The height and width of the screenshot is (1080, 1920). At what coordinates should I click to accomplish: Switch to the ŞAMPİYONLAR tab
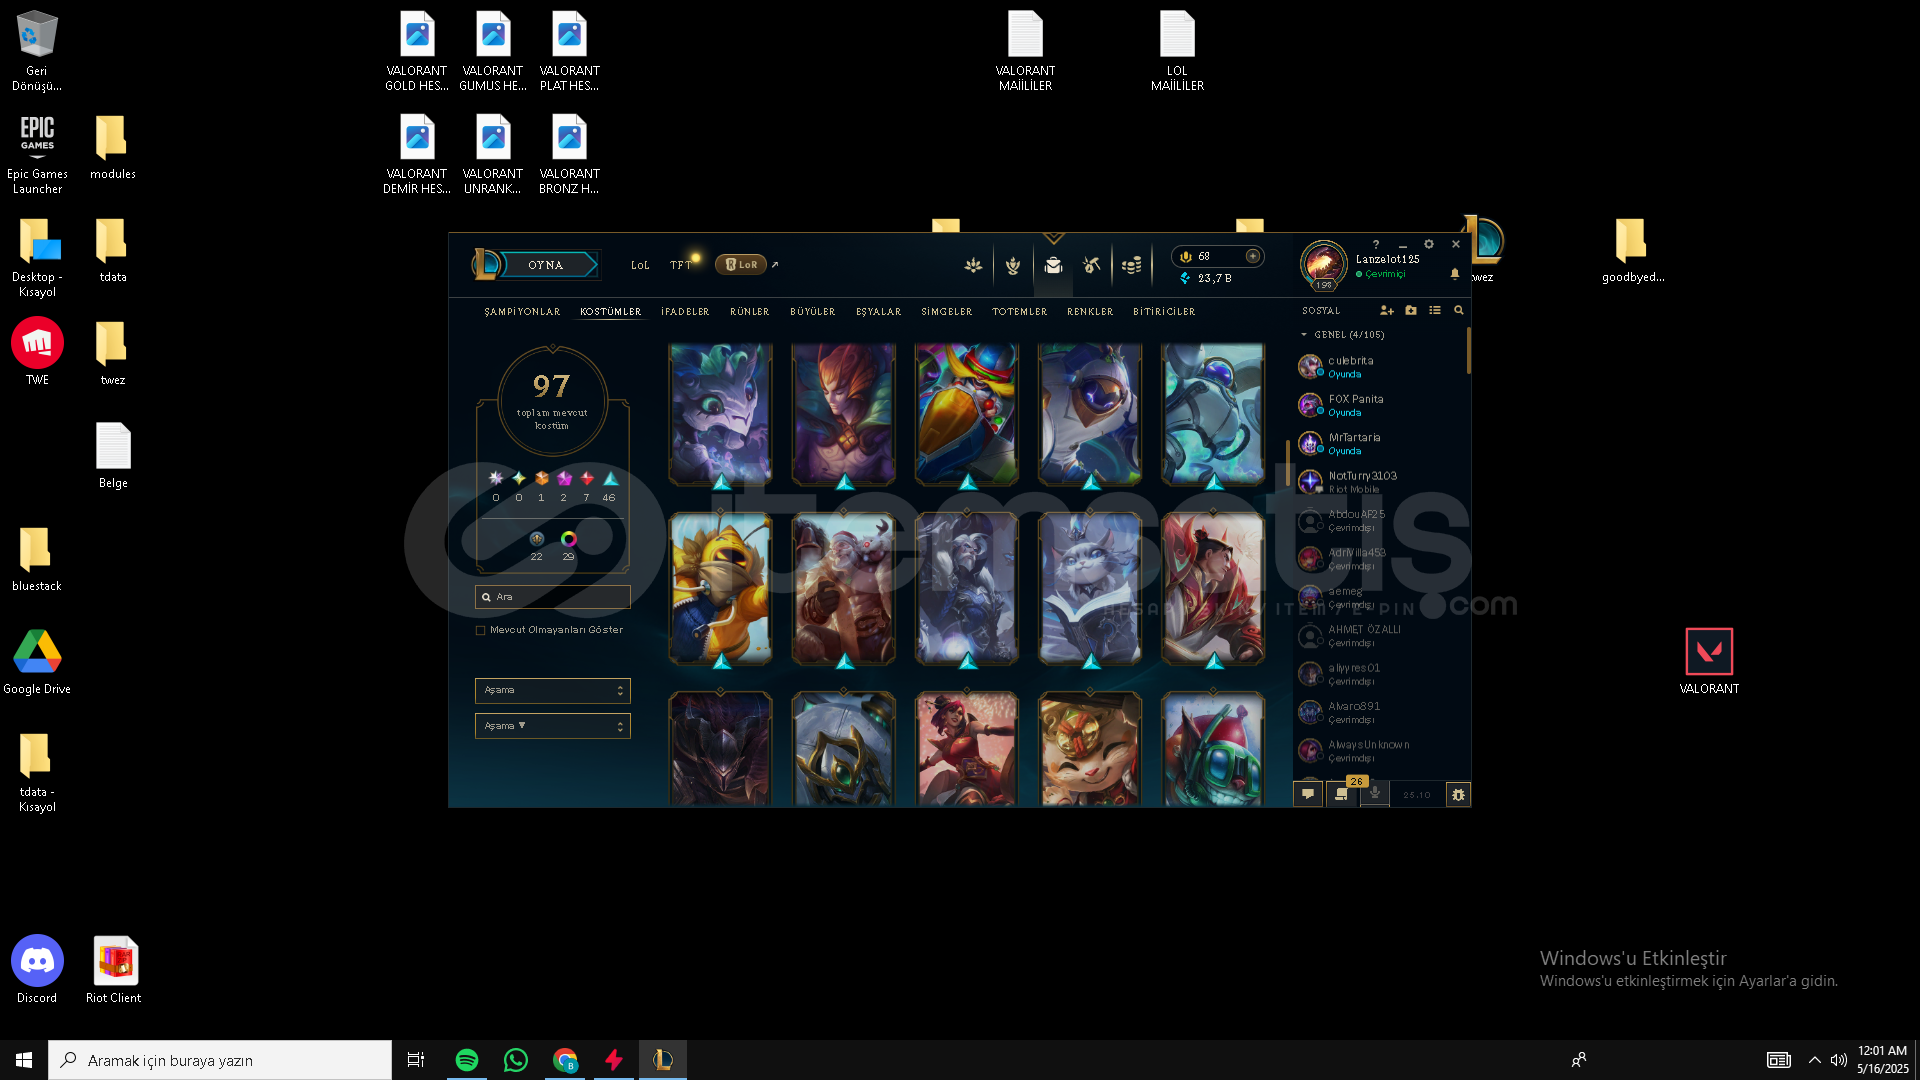click(x=522, y=312)
